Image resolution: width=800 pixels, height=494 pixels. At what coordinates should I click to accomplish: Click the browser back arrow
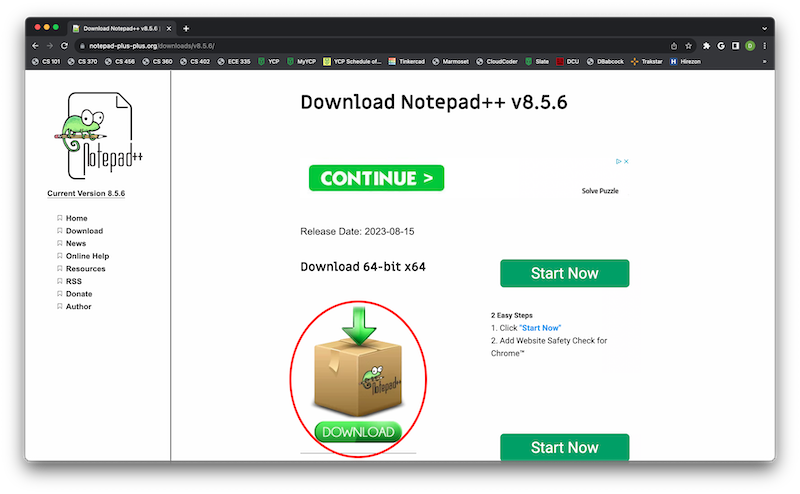[x=35, y=46]
